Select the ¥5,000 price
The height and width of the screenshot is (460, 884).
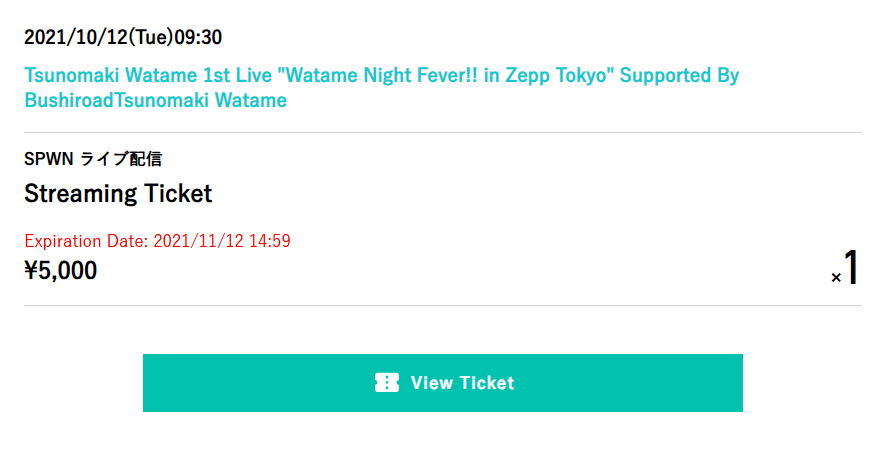(60, 271)
